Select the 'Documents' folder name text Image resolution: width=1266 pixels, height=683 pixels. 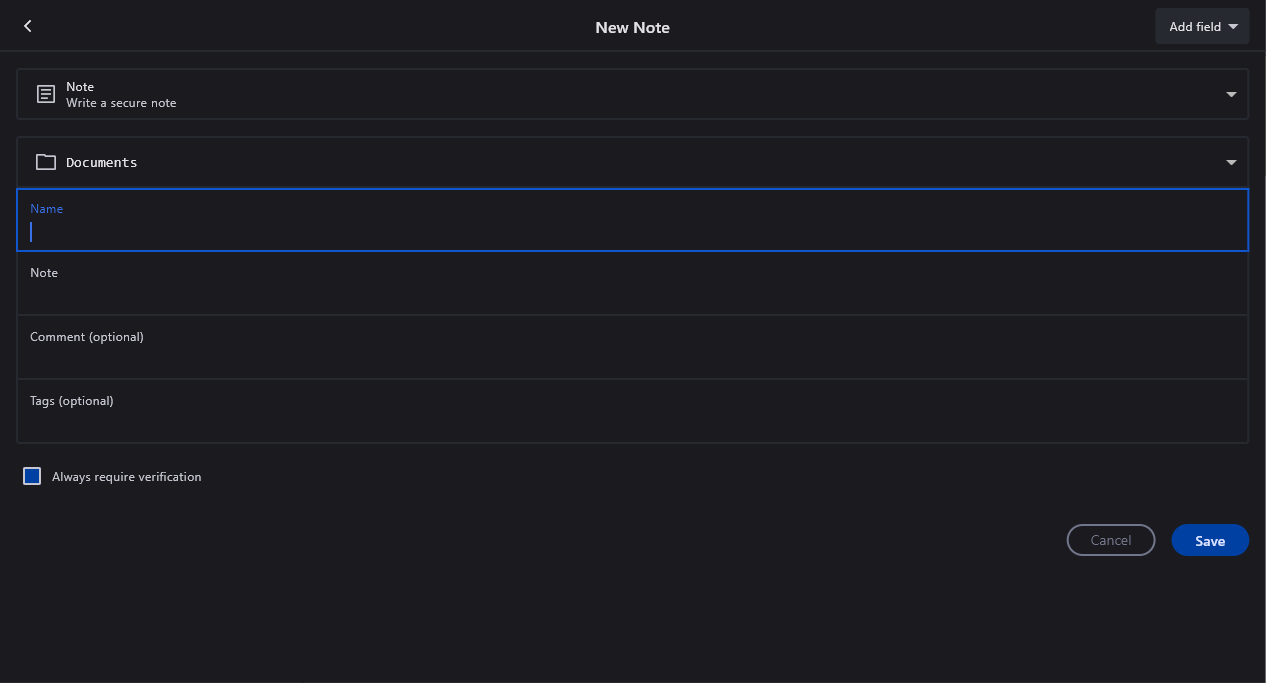coord(102,162)
